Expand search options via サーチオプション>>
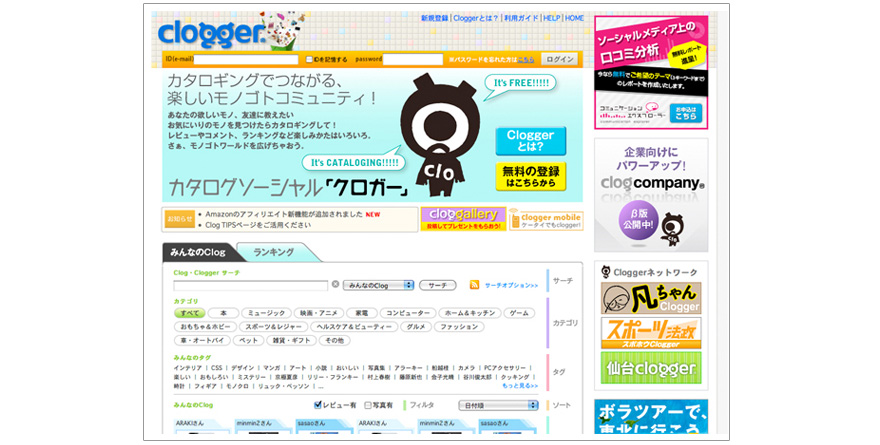The width and height of the screenshot is (880, 445). 511,285
